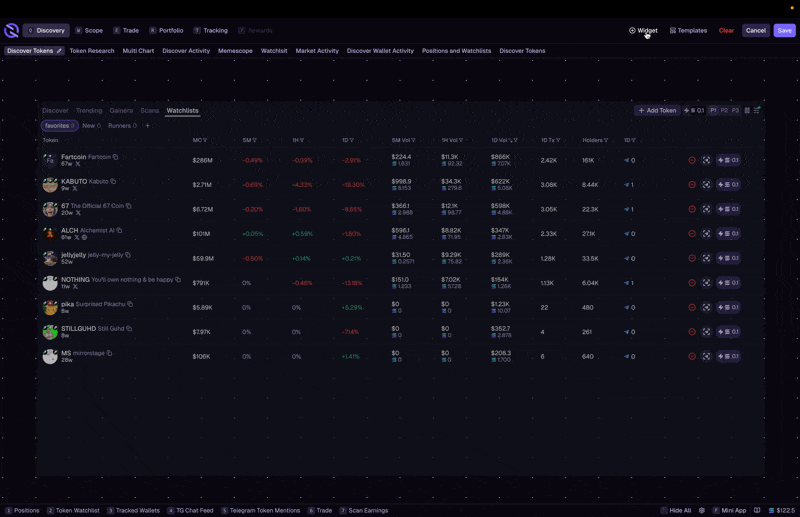Switch to Token Research tab
The height and width of the screenshot is (517, 800).
click(x=92, y=51)
